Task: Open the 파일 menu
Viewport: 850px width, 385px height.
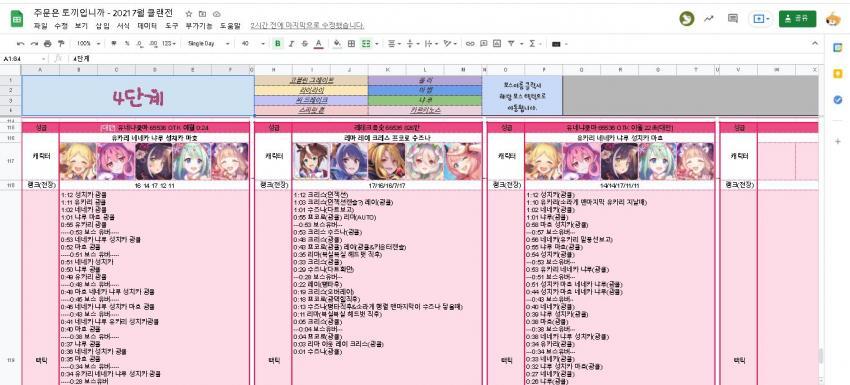Action: tap(40, 25)
